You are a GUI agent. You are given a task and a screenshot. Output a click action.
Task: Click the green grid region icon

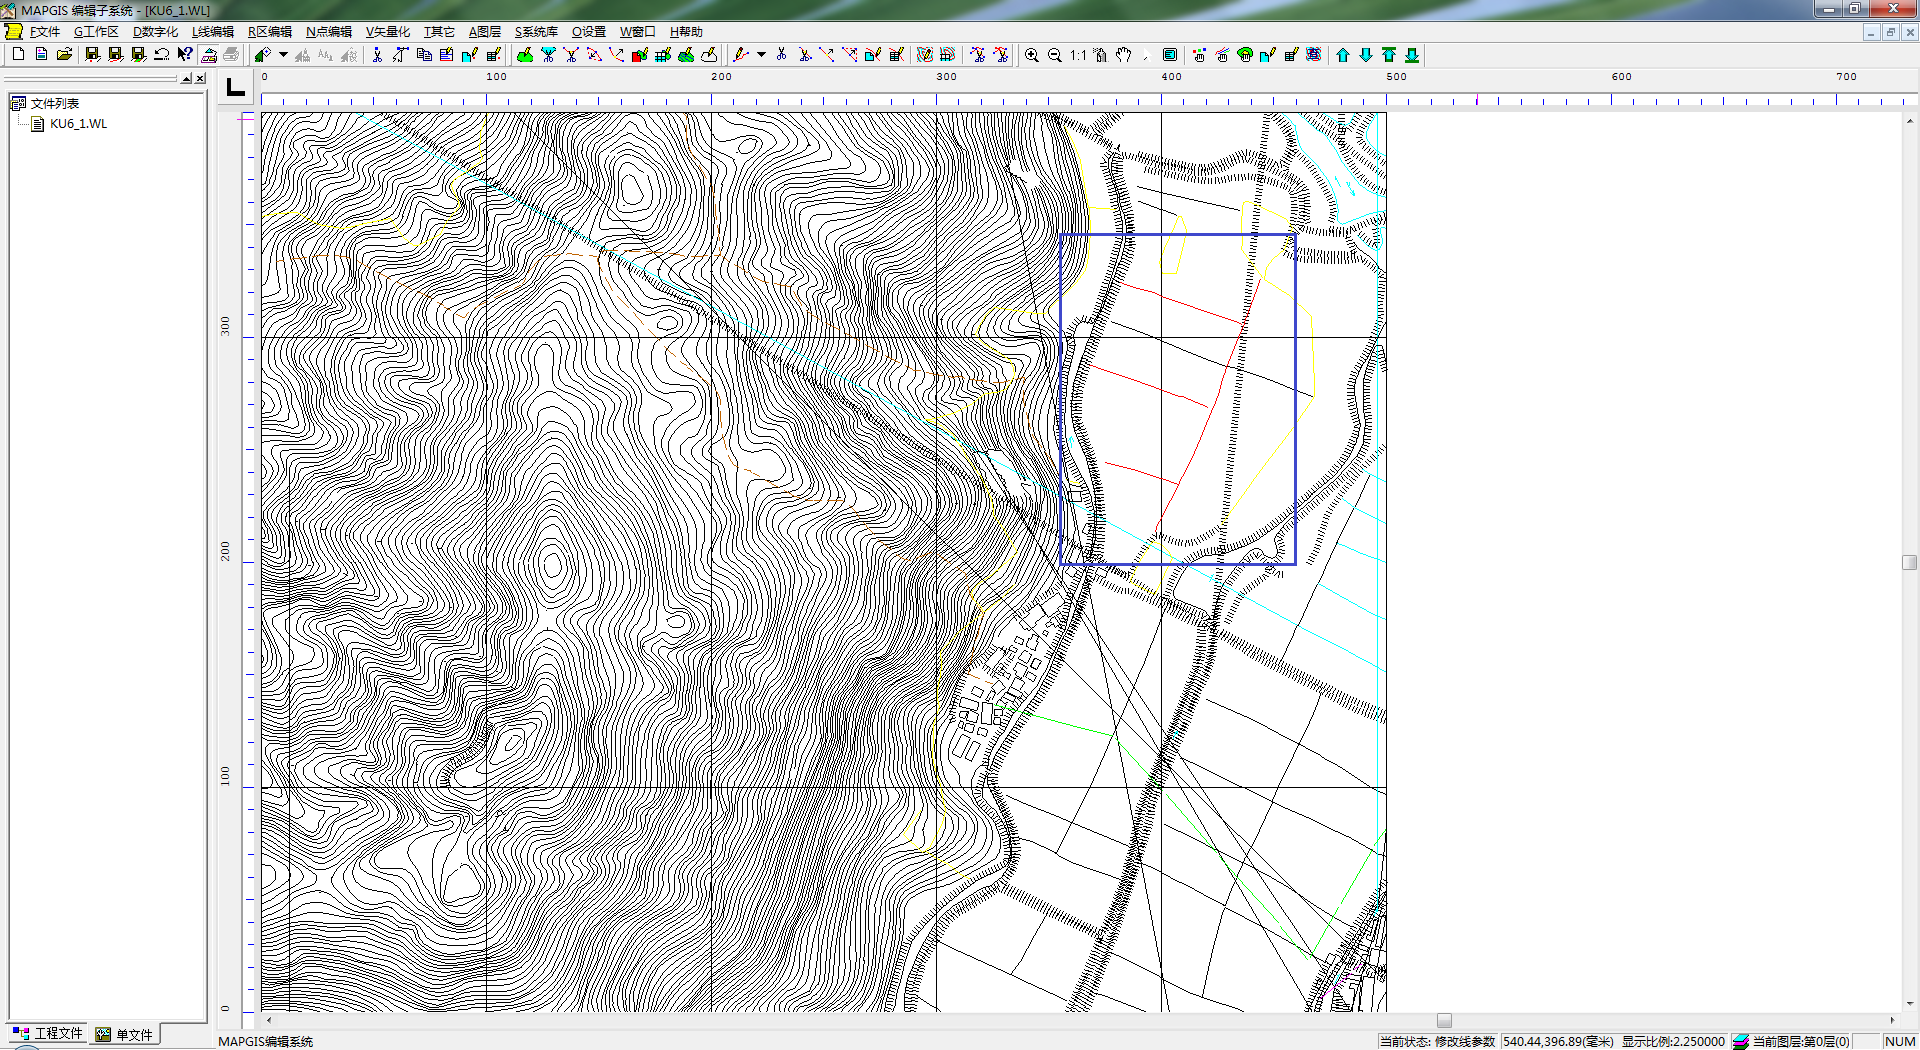pyautogui.click(x=663, y=55)
